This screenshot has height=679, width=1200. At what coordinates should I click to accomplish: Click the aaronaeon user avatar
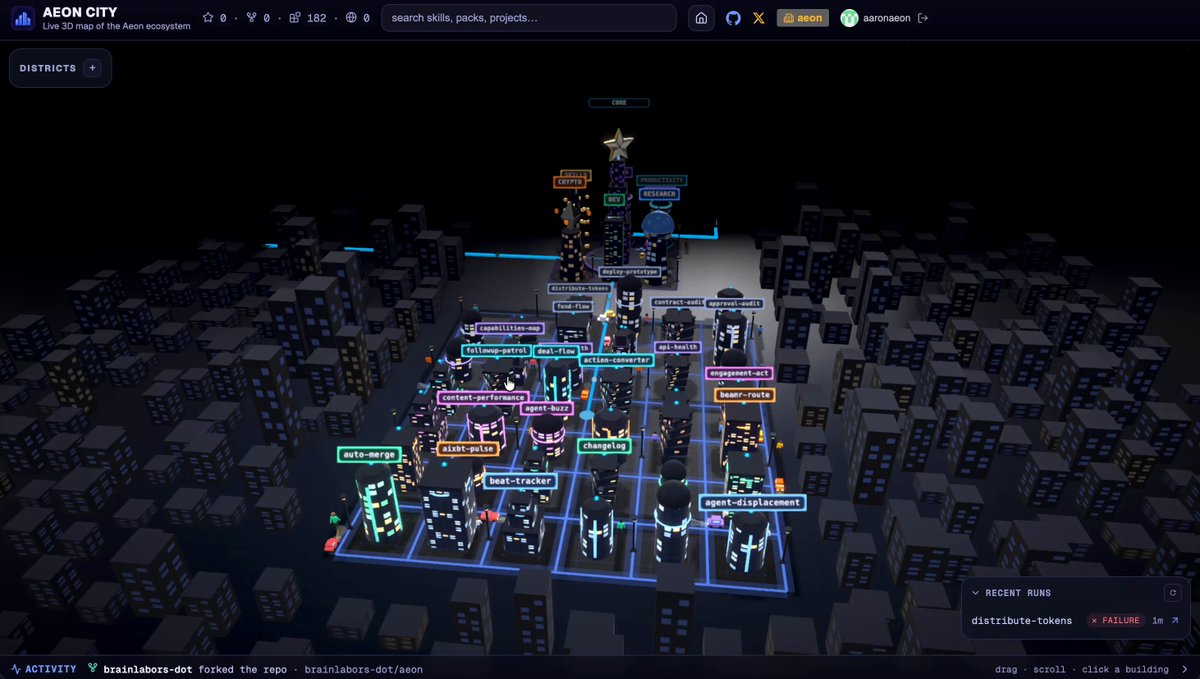tap(849, 18)
